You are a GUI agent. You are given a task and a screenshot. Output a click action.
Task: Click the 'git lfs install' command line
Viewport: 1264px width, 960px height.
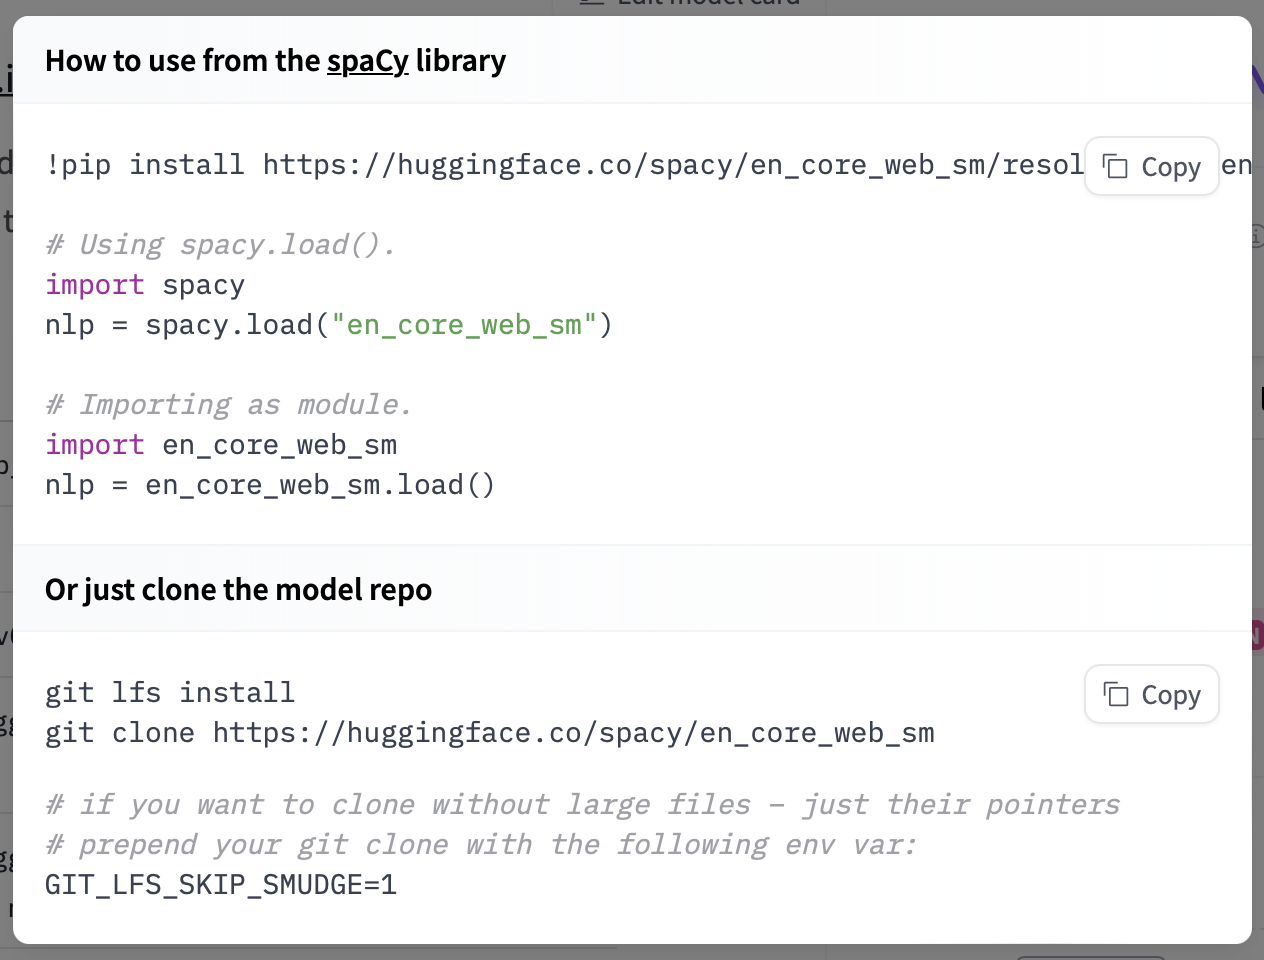(170, 693)
